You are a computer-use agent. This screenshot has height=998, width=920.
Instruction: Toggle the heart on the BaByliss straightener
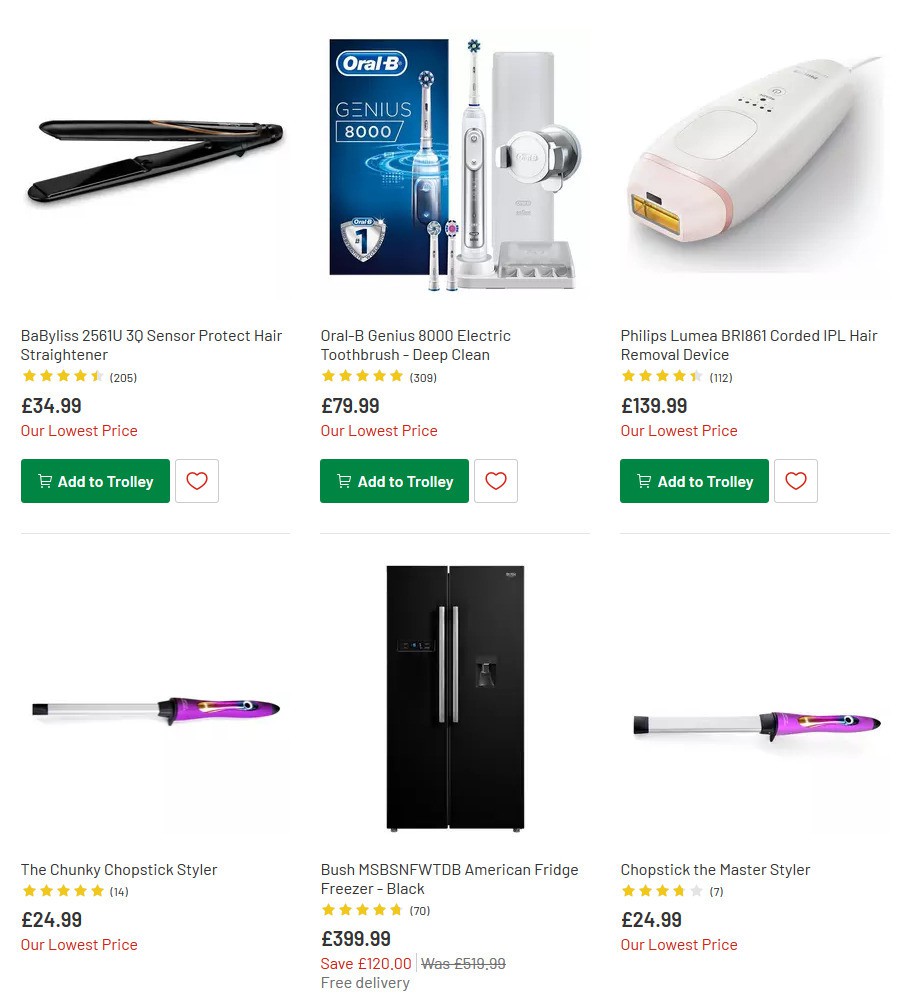click(x=196, y=481)
